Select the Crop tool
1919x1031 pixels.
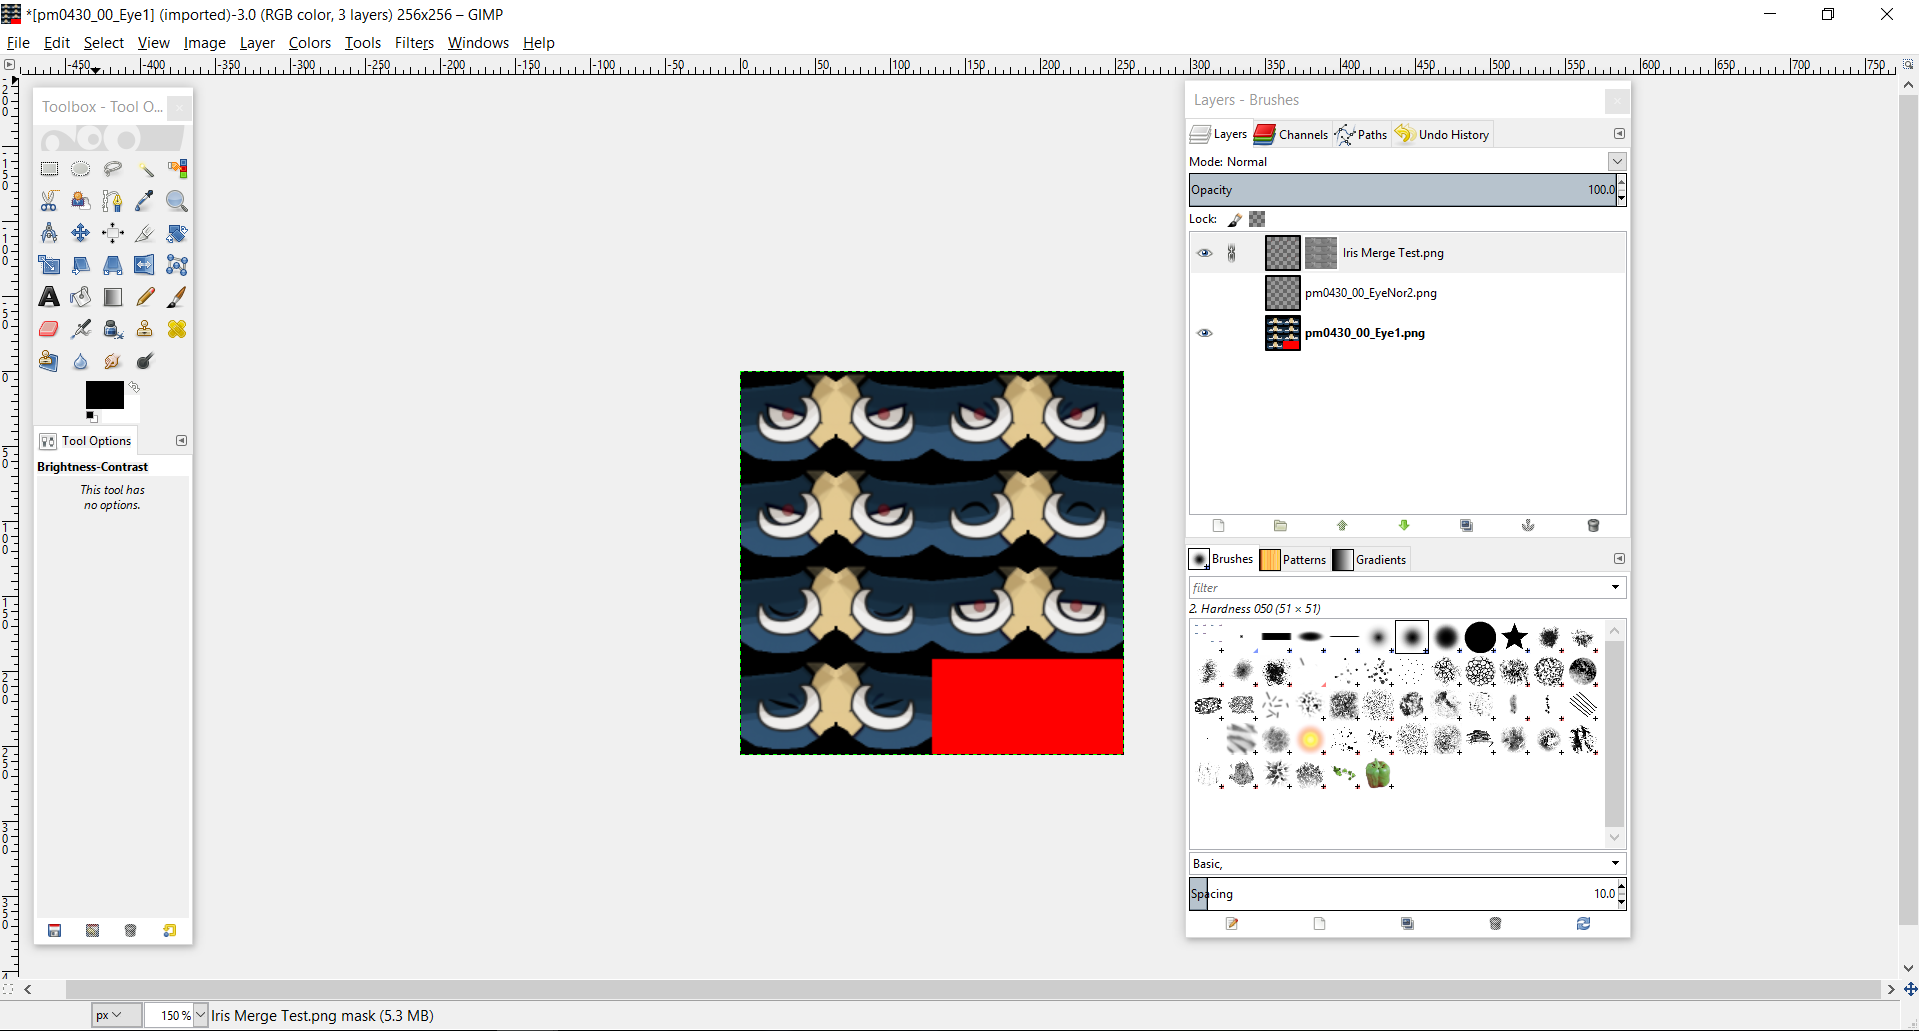tap(145, 233)
